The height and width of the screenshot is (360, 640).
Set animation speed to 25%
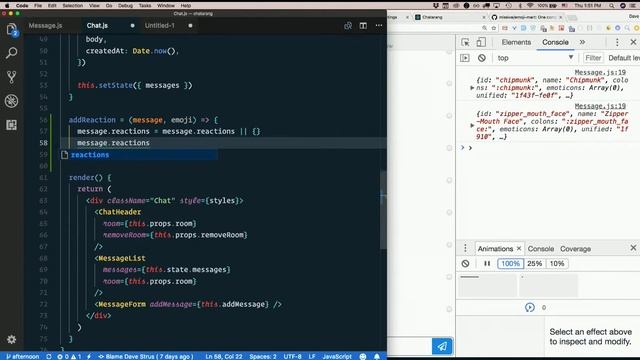[535, 264]
